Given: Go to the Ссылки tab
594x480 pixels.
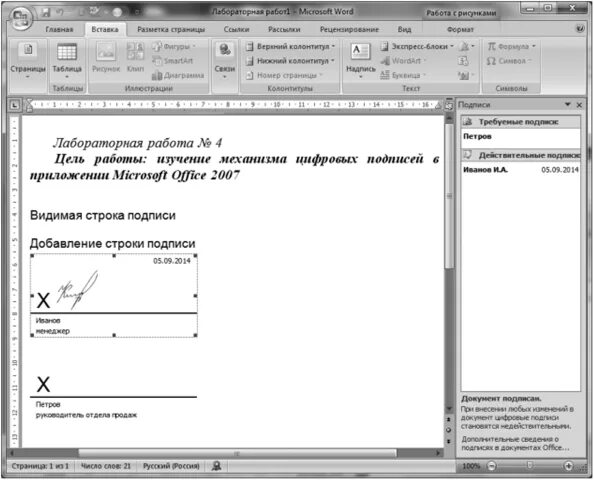Looking at the screenshot, I should coord(236,30).
